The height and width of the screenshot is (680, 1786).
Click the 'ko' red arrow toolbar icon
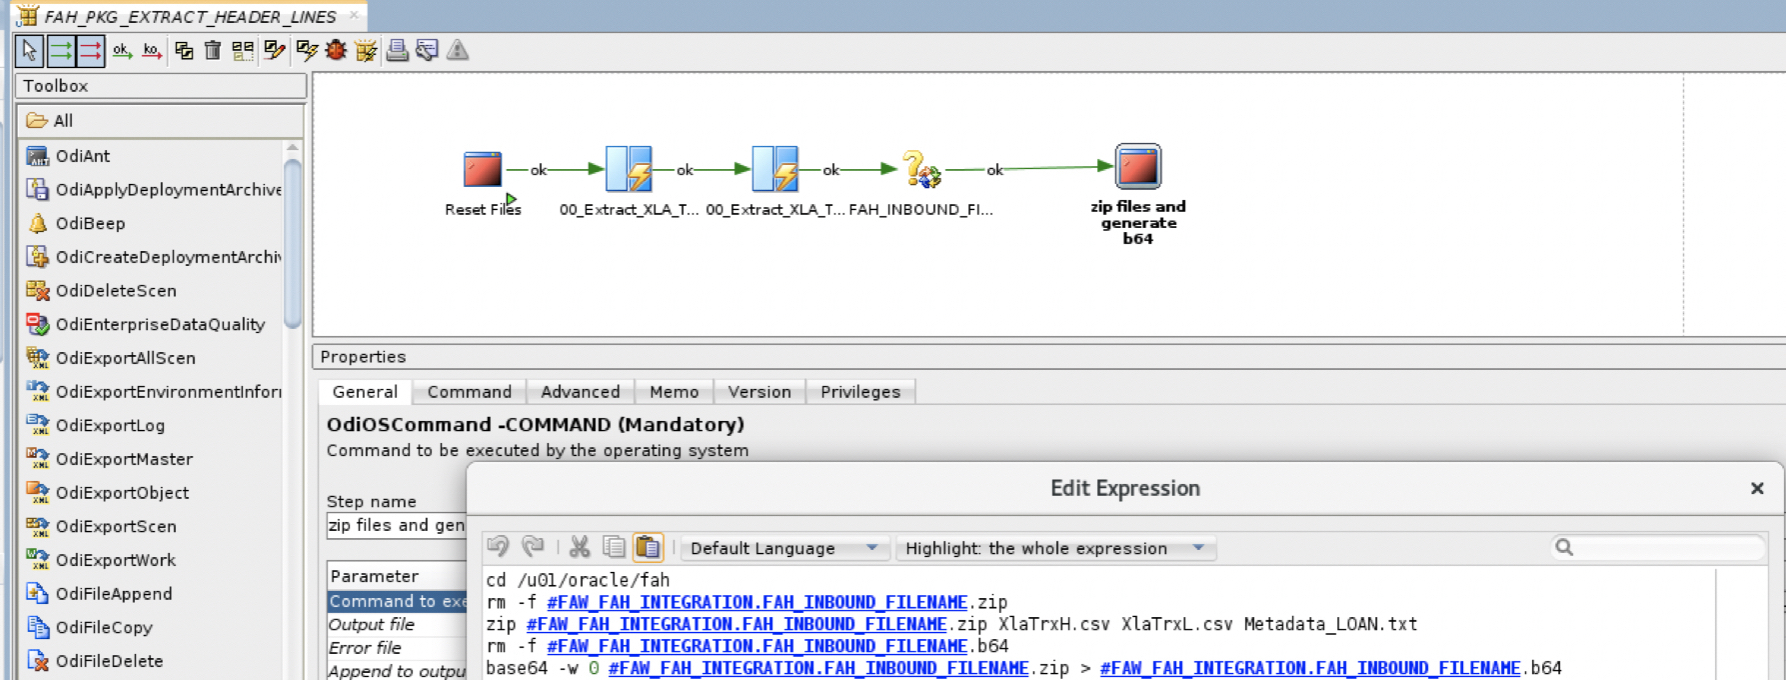152,50
